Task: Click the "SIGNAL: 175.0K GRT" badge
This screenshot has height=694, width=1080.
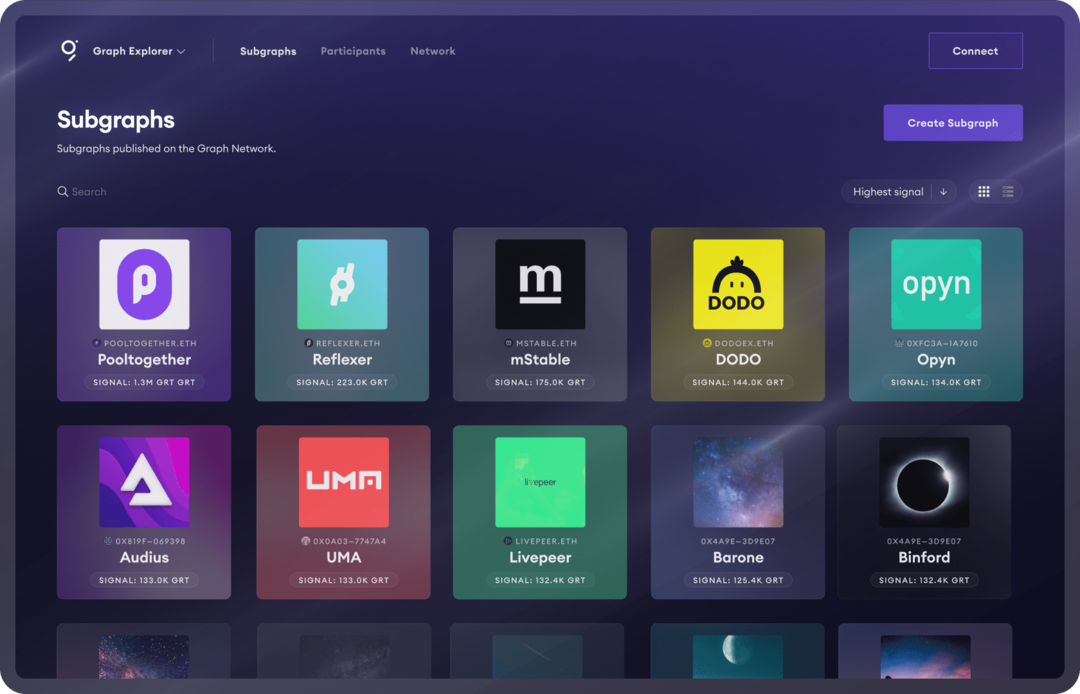Action: 540,382
